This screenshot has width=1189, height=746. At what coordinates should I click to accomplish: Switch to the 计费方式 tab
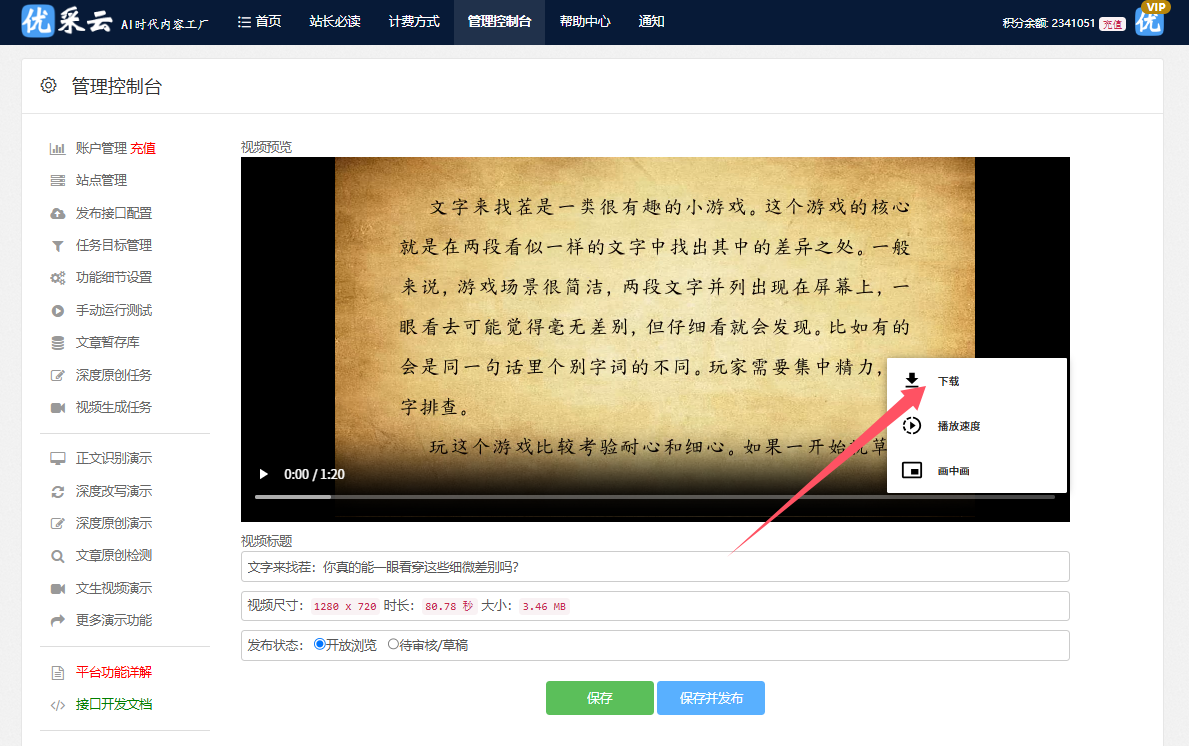[414, 22]
